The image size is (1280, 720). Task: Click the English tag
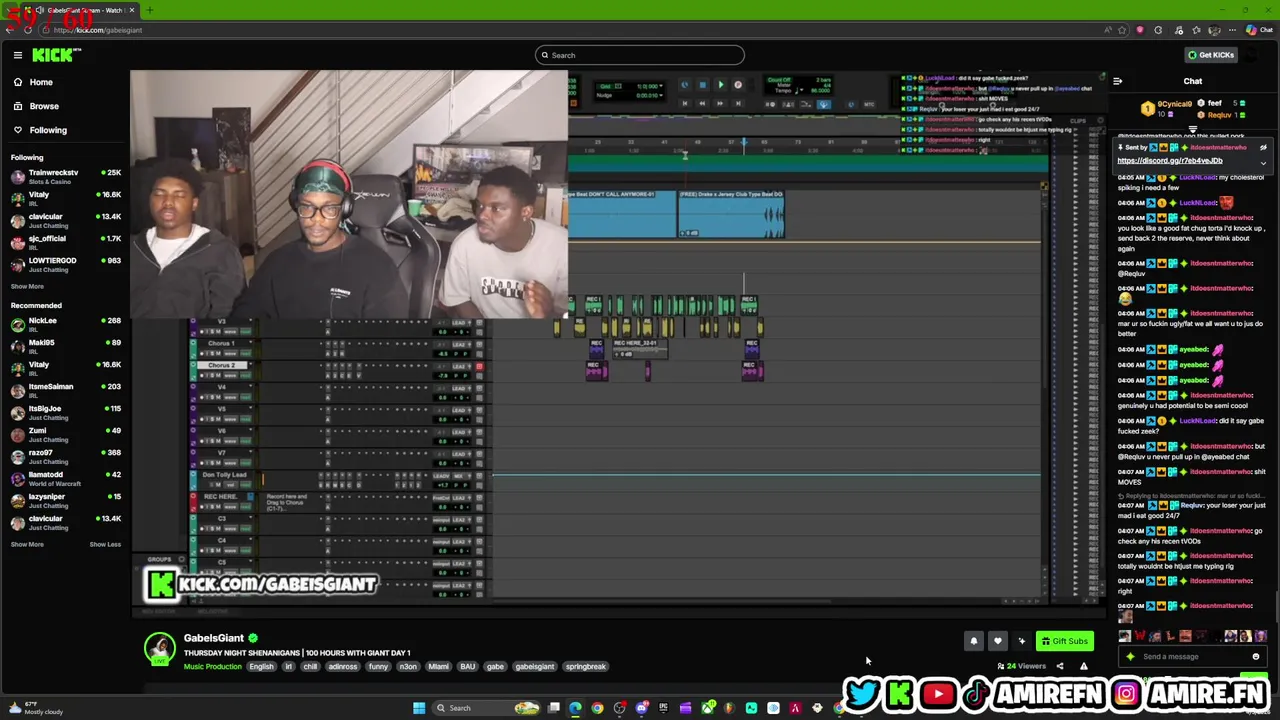tap(261, 666)
